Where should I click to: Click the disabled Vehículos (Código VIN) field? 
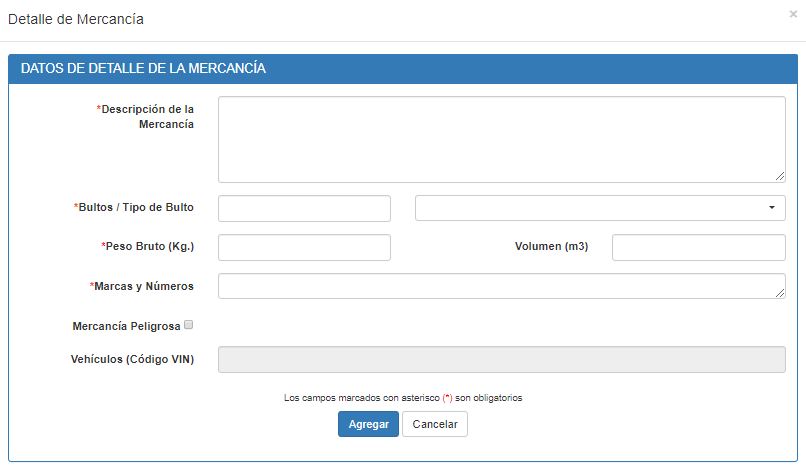[501, 359]
